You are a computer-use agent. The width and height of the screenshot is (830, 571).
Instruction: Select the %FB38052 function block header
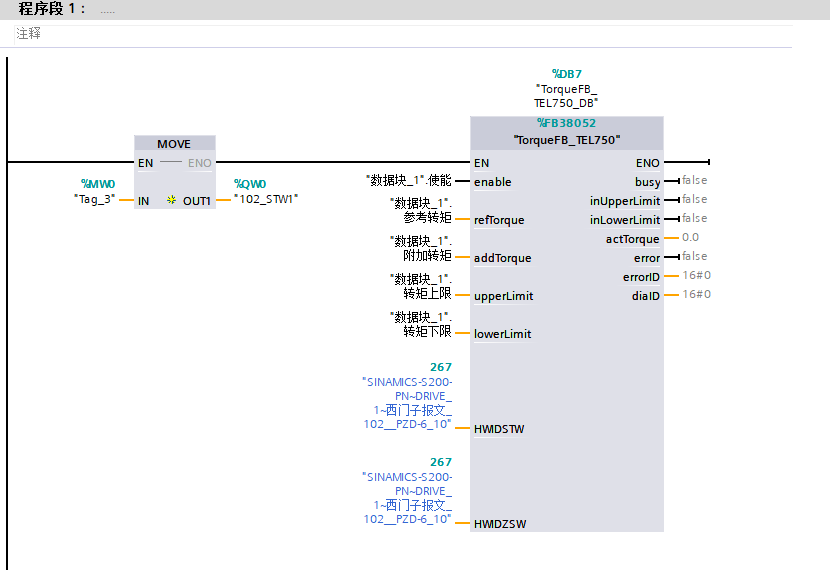click(x=566, y=124)
